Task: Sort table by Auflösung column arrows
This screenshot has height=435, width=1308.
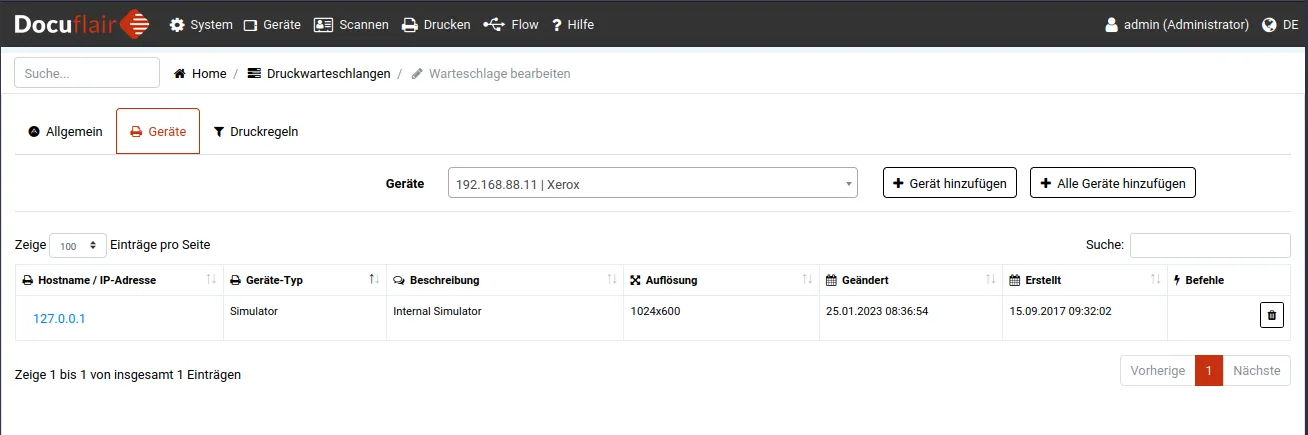Action: (807, 280)
